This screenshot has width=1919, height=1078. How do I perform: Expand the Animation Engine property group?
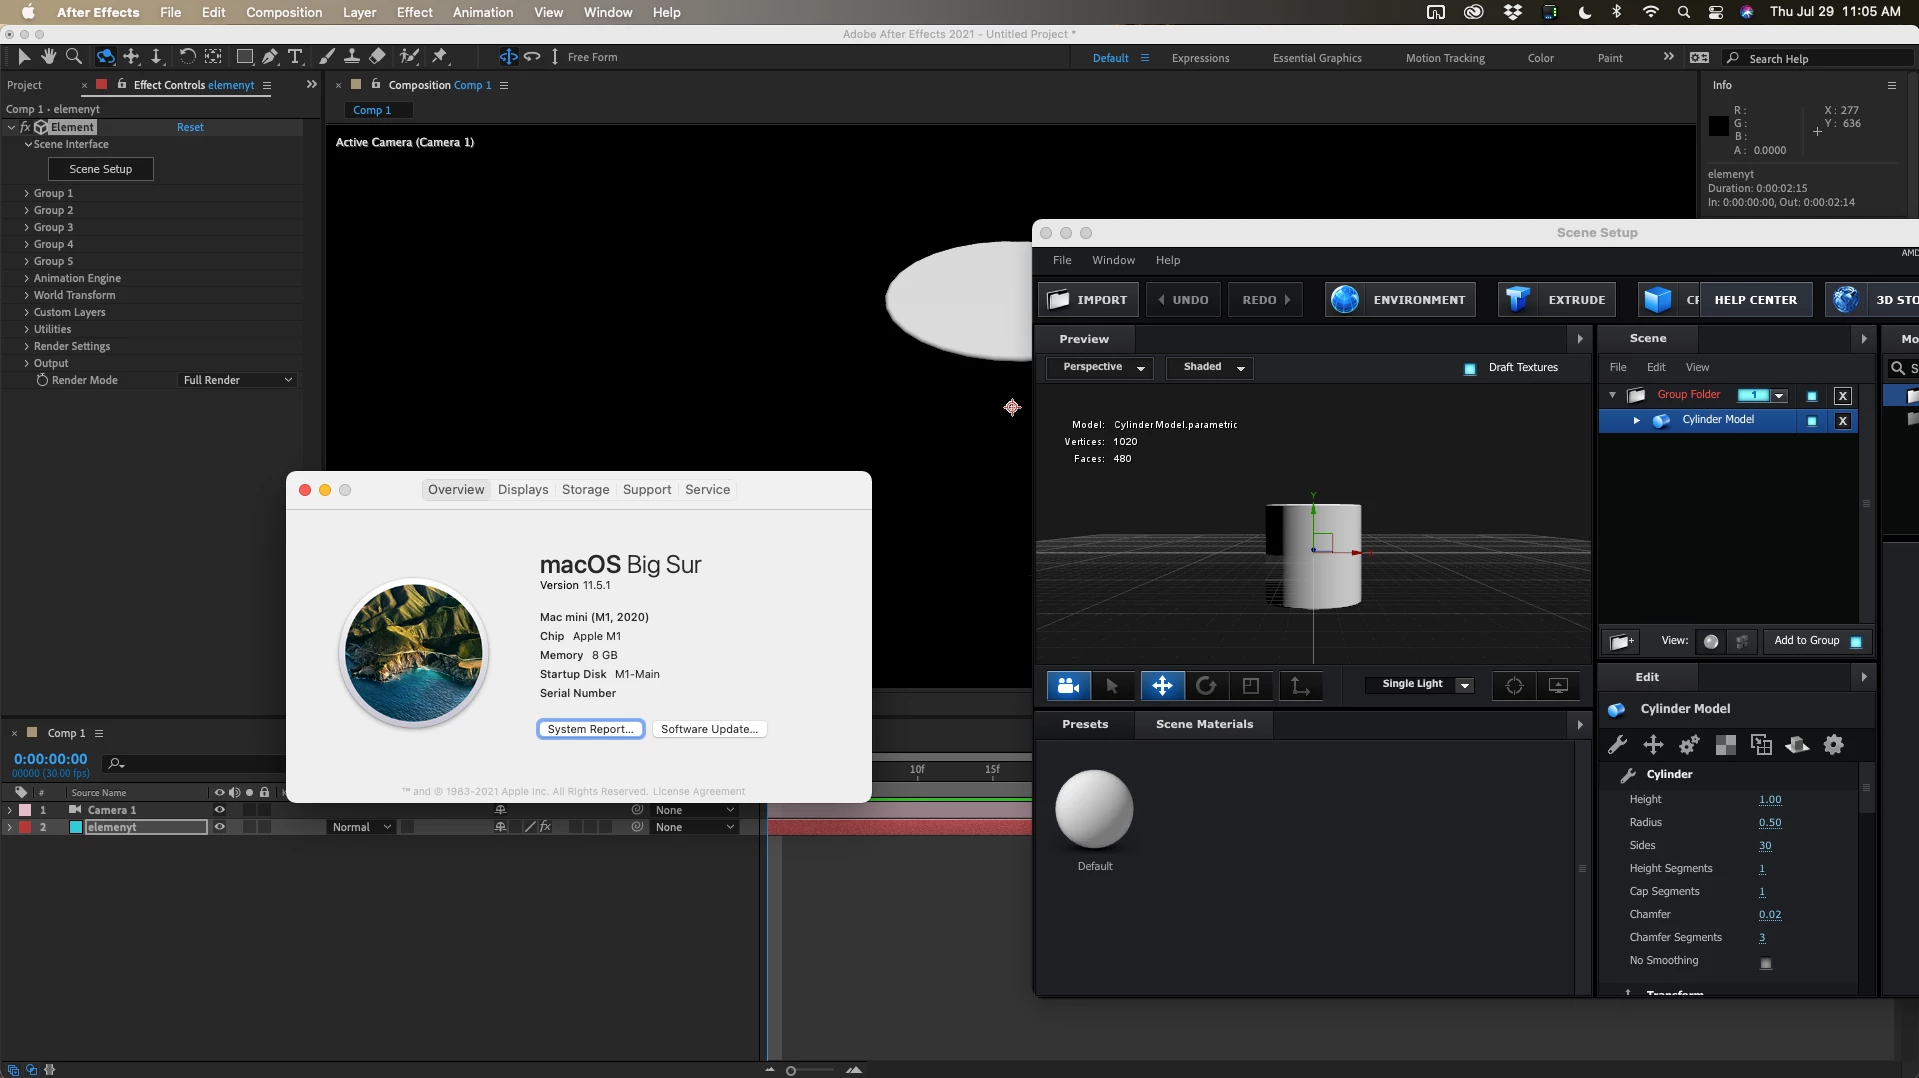pos(26,278)
